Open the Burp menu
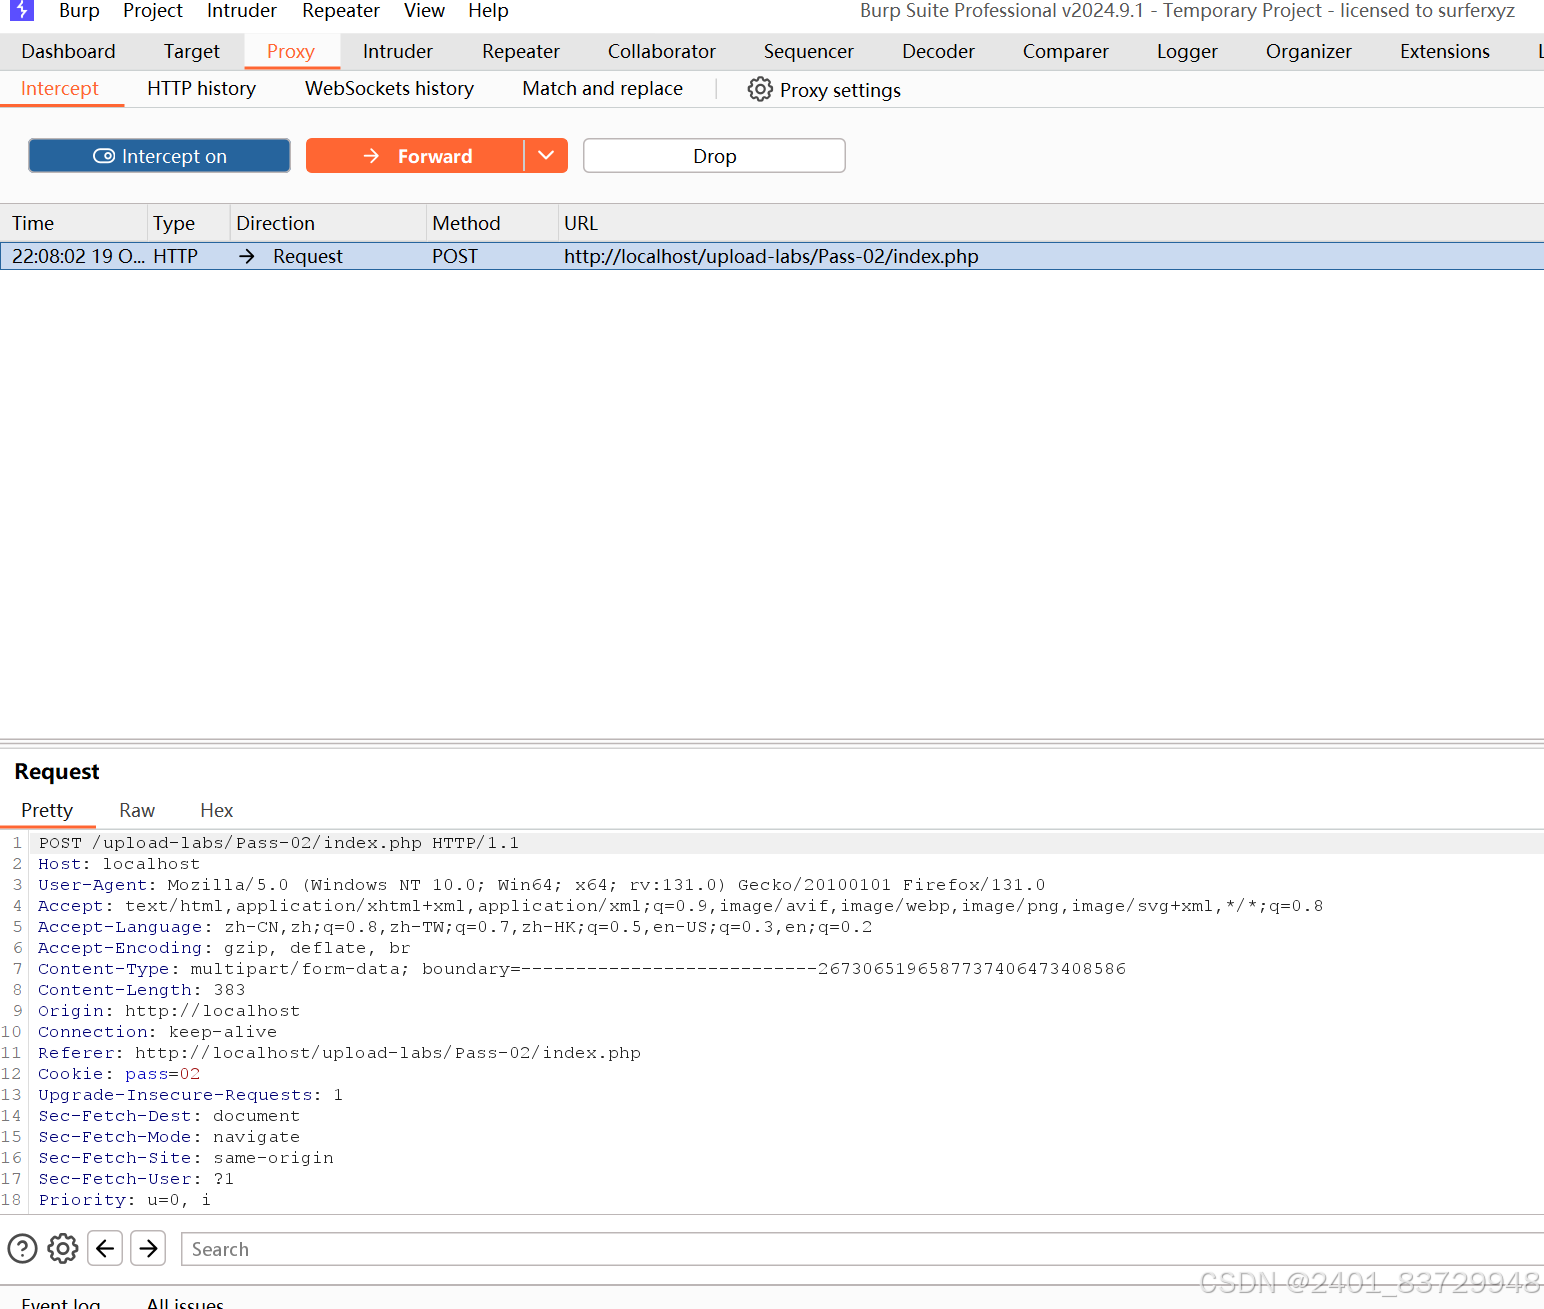 (x=79, y=11)
